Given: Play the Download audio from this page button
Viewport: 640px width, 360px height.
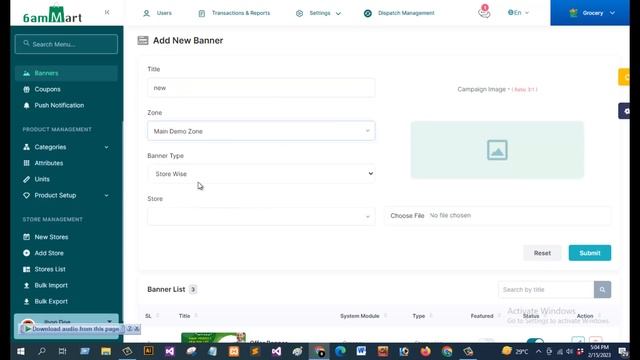Looking at the screenshot, I should 72,329.
